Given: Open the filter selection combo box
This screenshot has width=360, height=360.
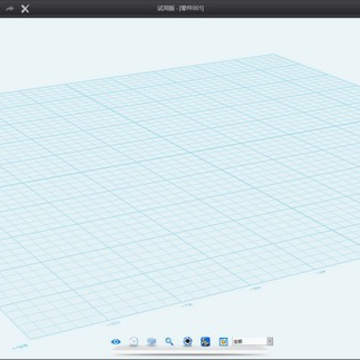Looking at the screenshot, I should pos(253,341).
